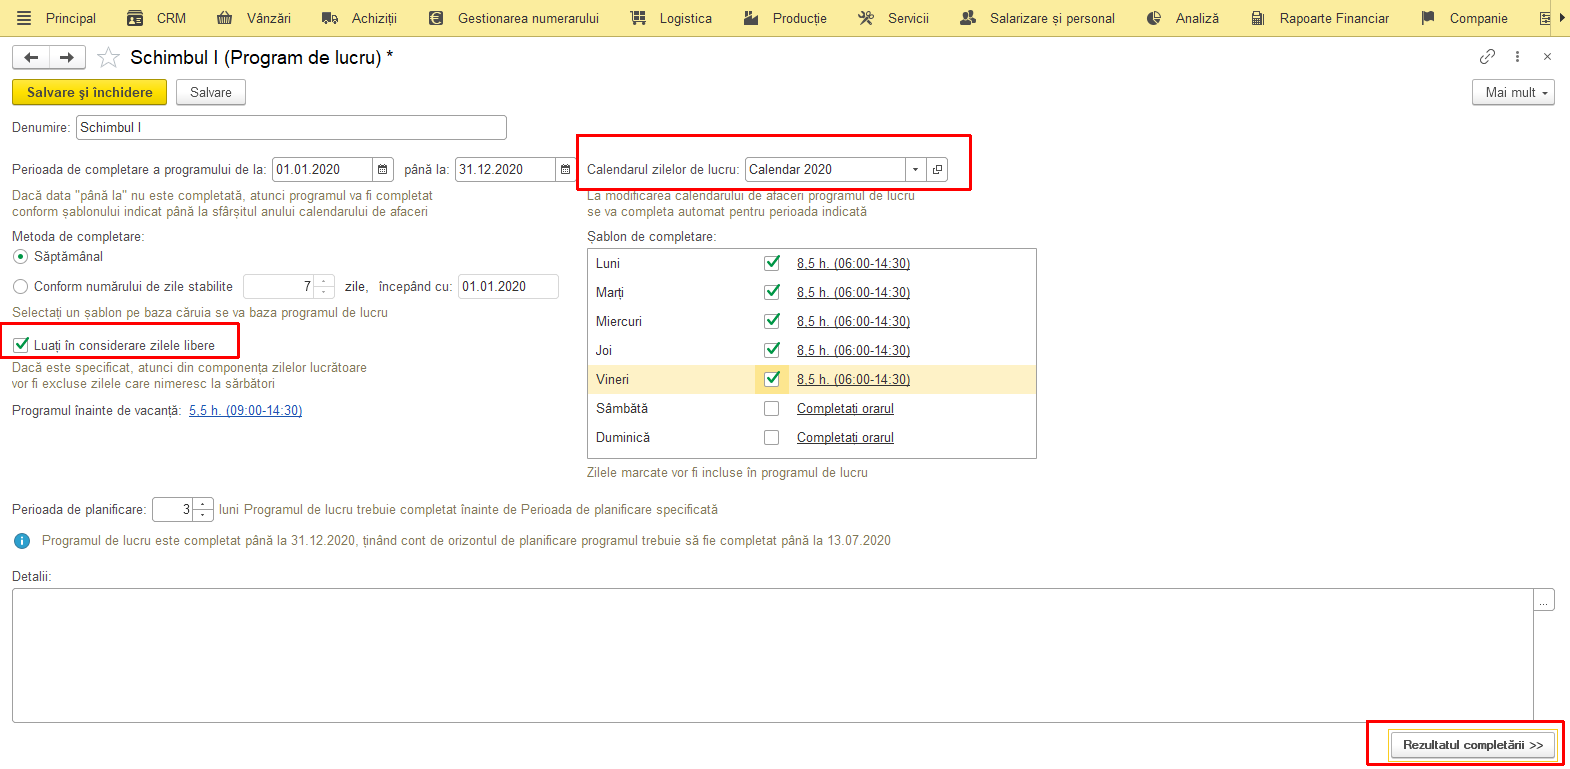Screen dimensions: 1570x769
Task: Go back with the left arrow button
Action: (31, 58)
